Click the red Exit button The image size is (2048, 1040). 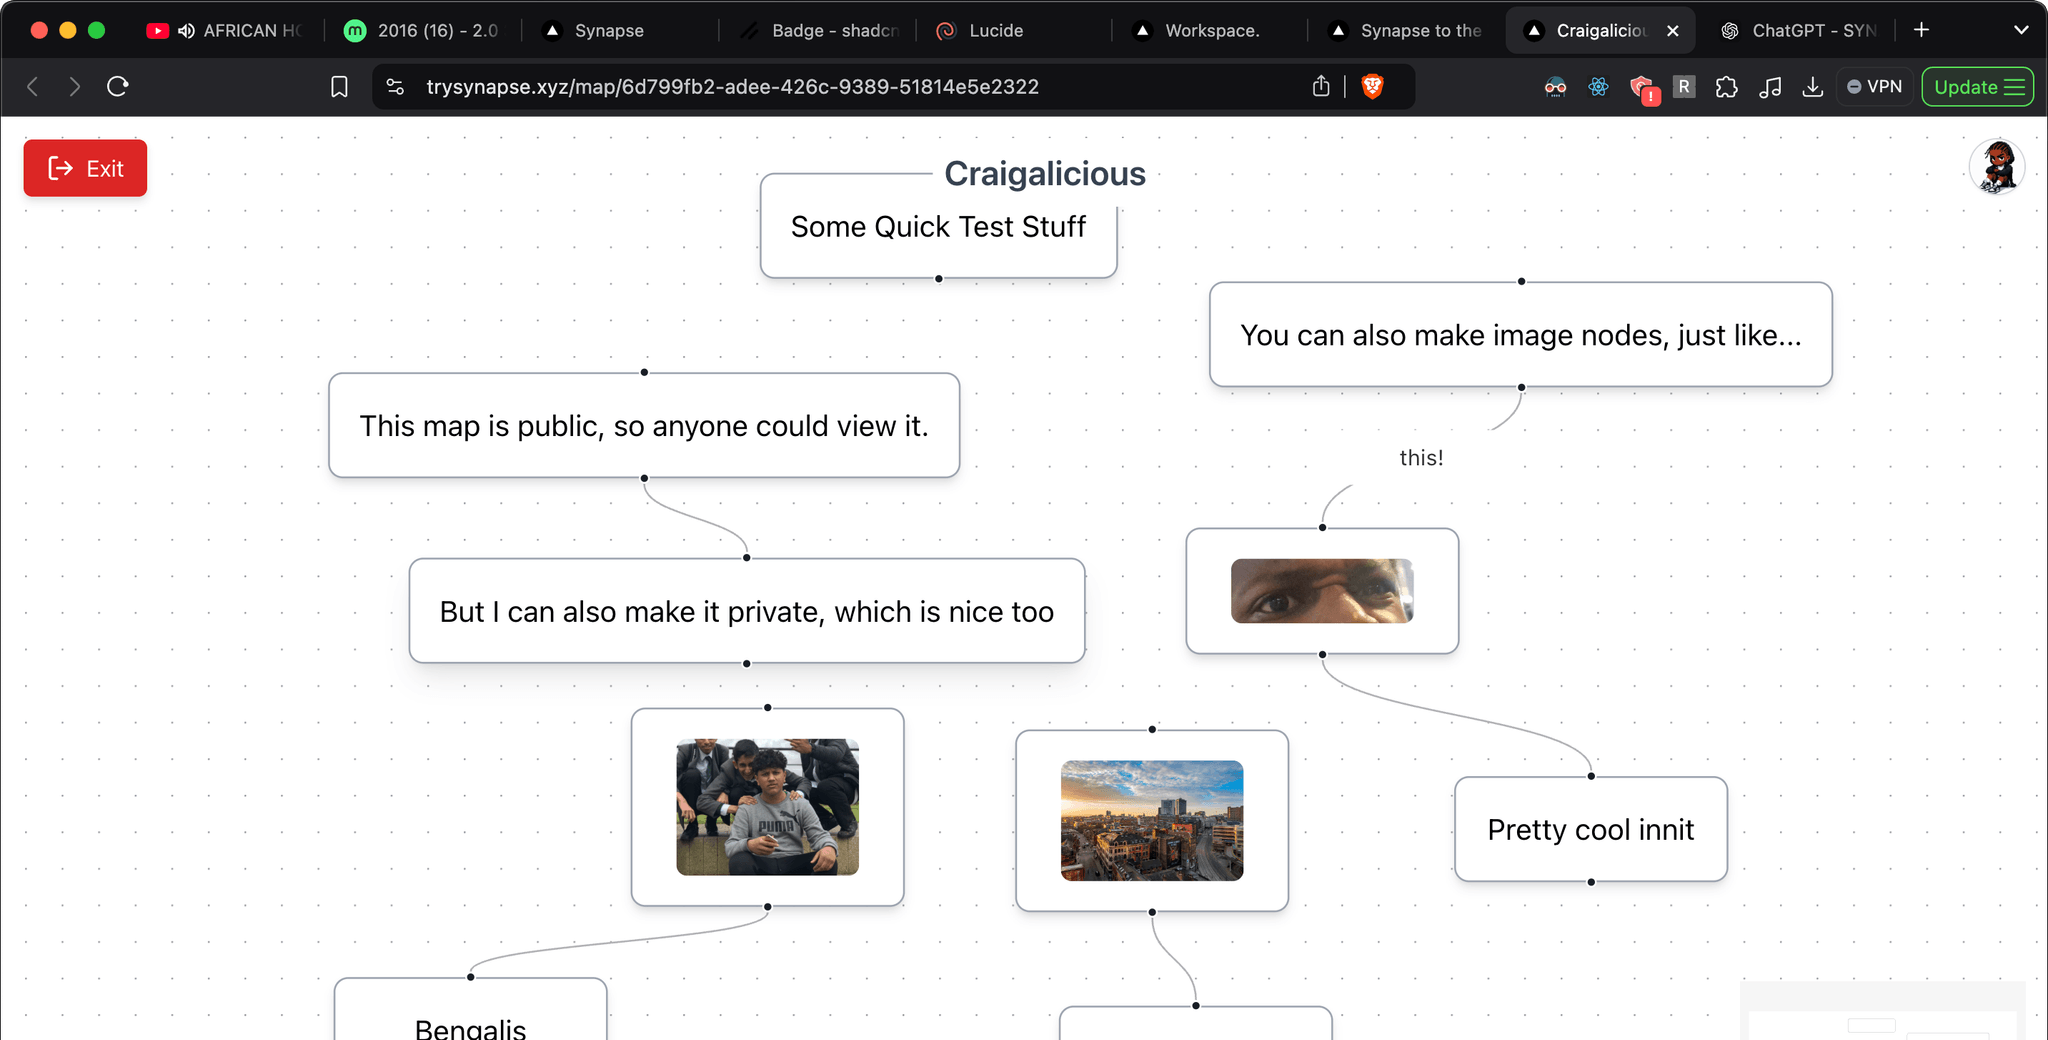click(x=85, y=168)
